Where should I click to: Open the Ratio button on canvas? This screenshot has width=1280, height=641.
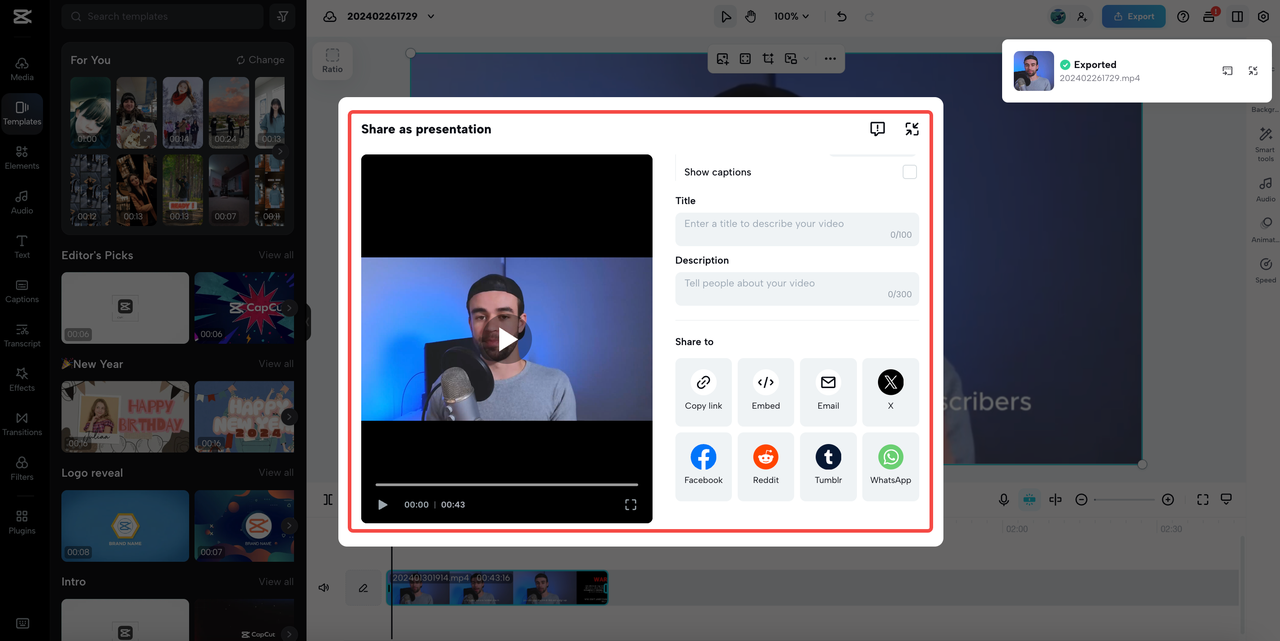click(332, 60)
